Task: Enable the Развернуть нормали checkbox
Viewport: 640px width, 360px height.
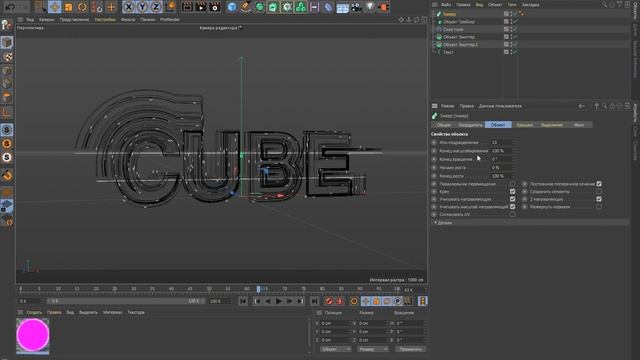Action: (x=599, y=207)
